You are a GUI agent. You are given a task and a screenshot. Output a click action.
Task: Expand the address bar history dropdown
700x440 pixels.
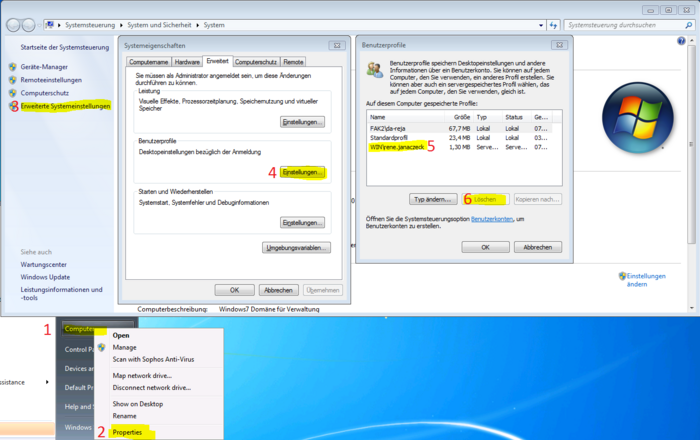(541, 25)
